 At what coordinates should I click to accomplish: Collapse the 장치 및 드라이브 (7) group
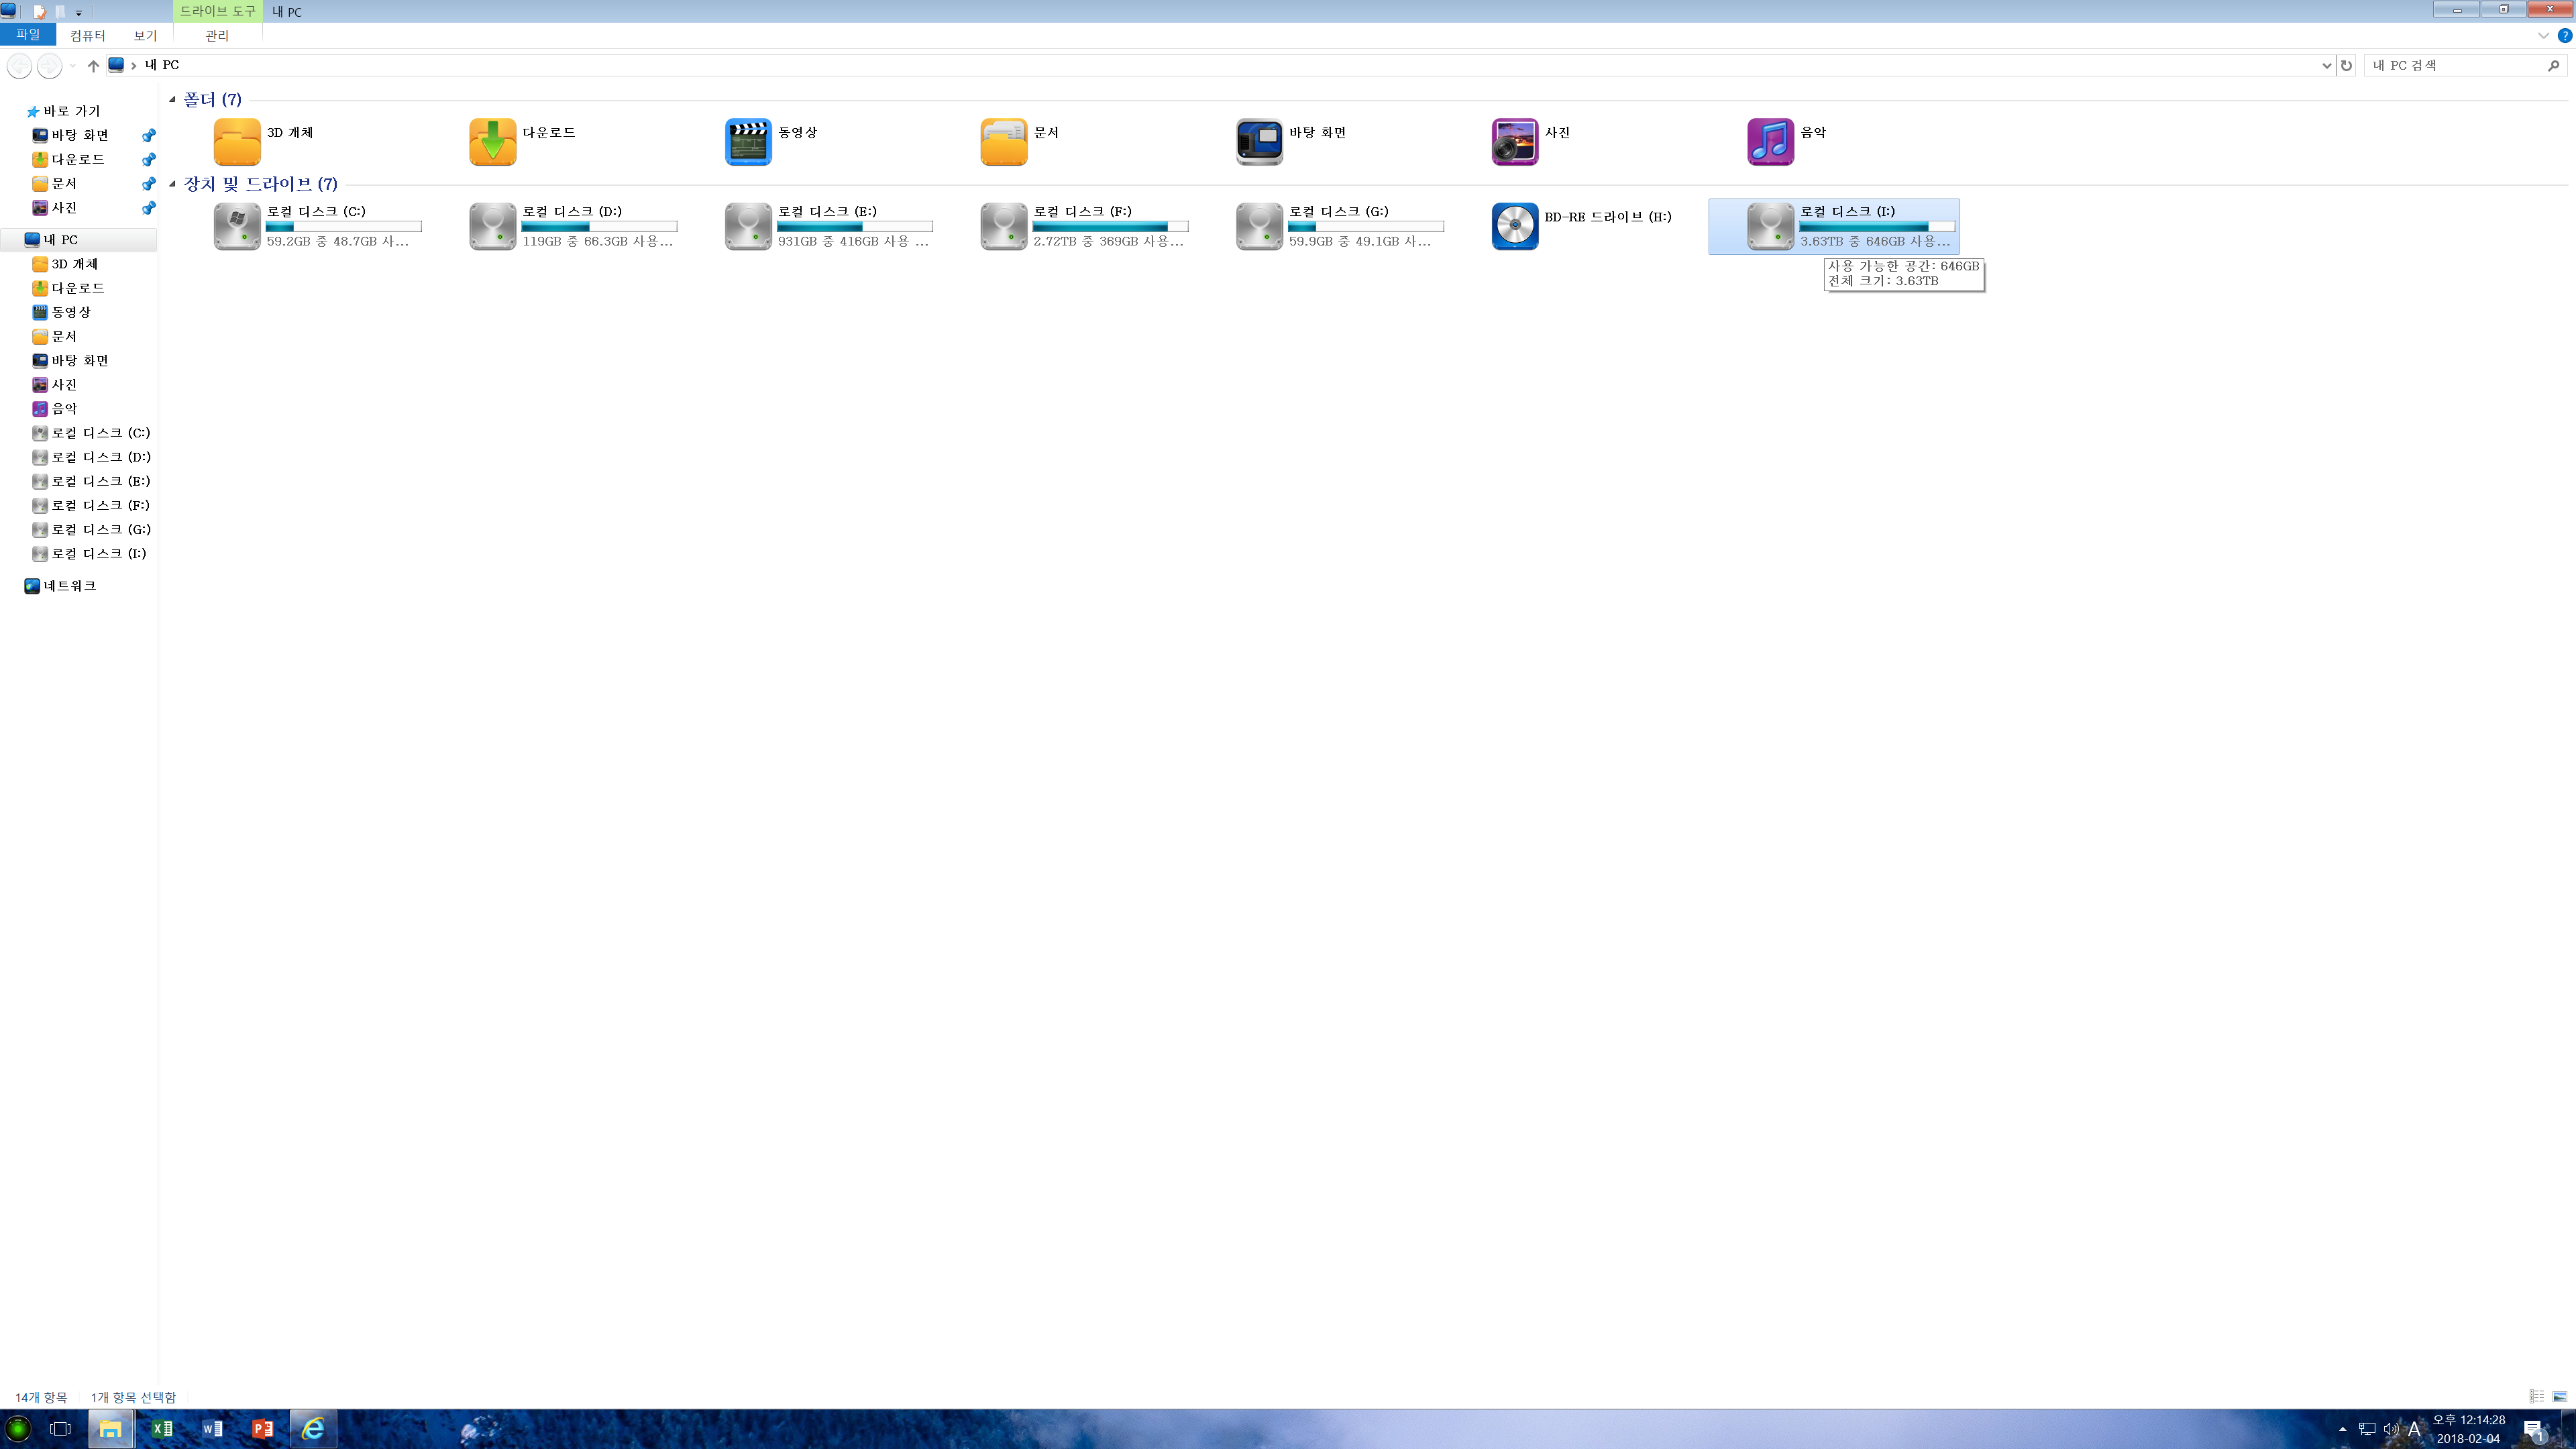pyautogui.click(x=172, y=184)
